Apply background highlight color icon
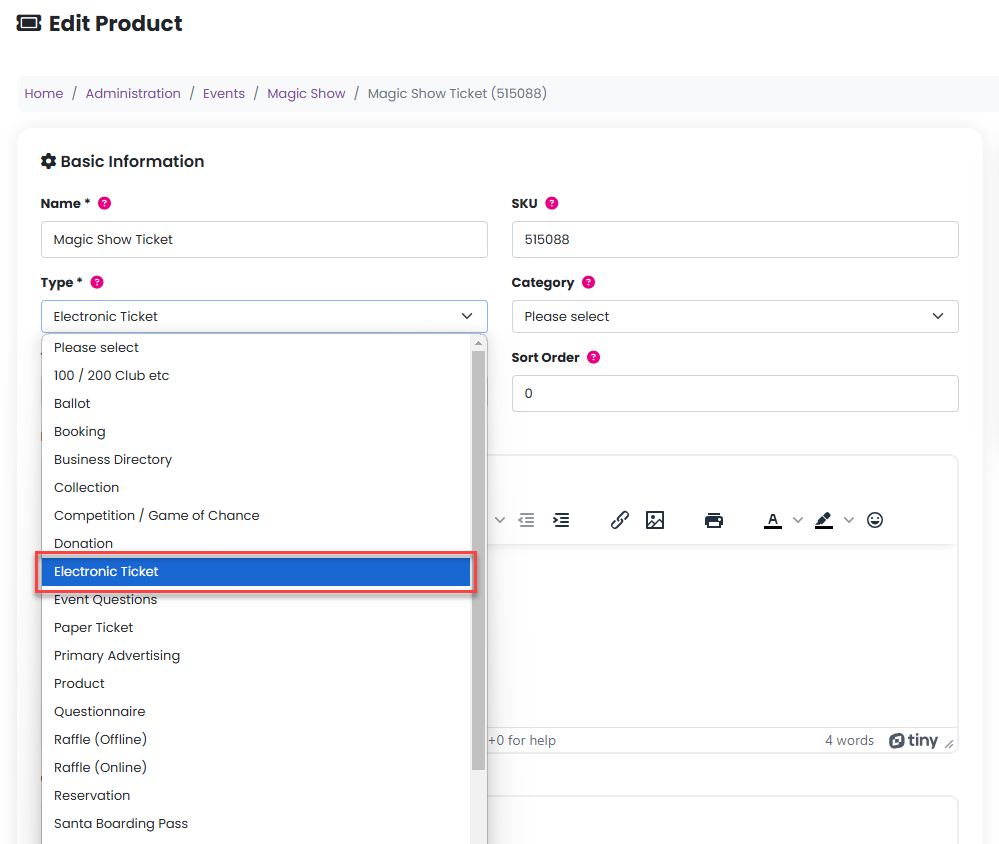This screenshot has height=844, width=999. 824,521
